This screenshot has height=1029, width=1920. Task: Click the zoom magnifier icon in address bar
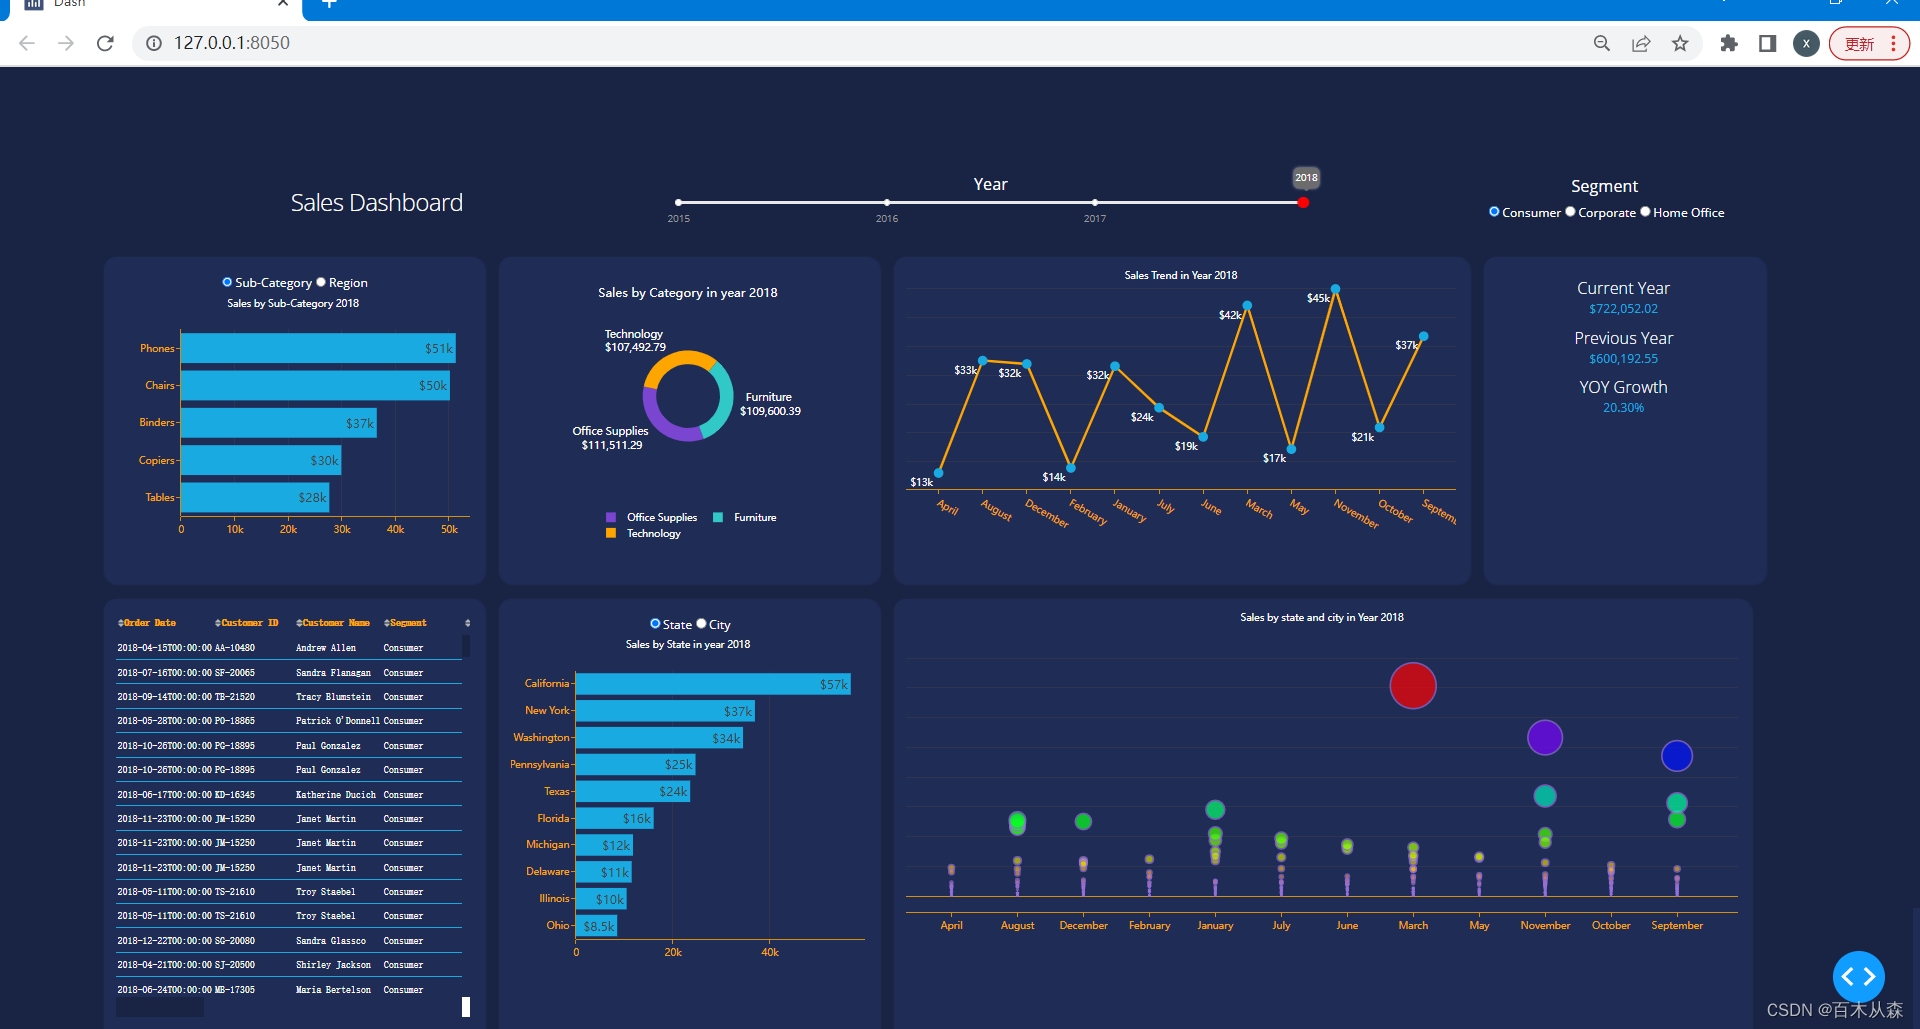1602,43
